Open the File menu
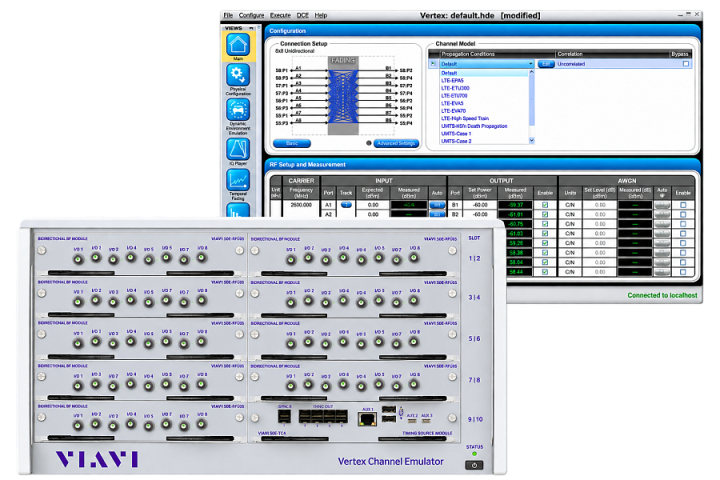The height and width of the screenshot is (480, 720). [228, 15]
